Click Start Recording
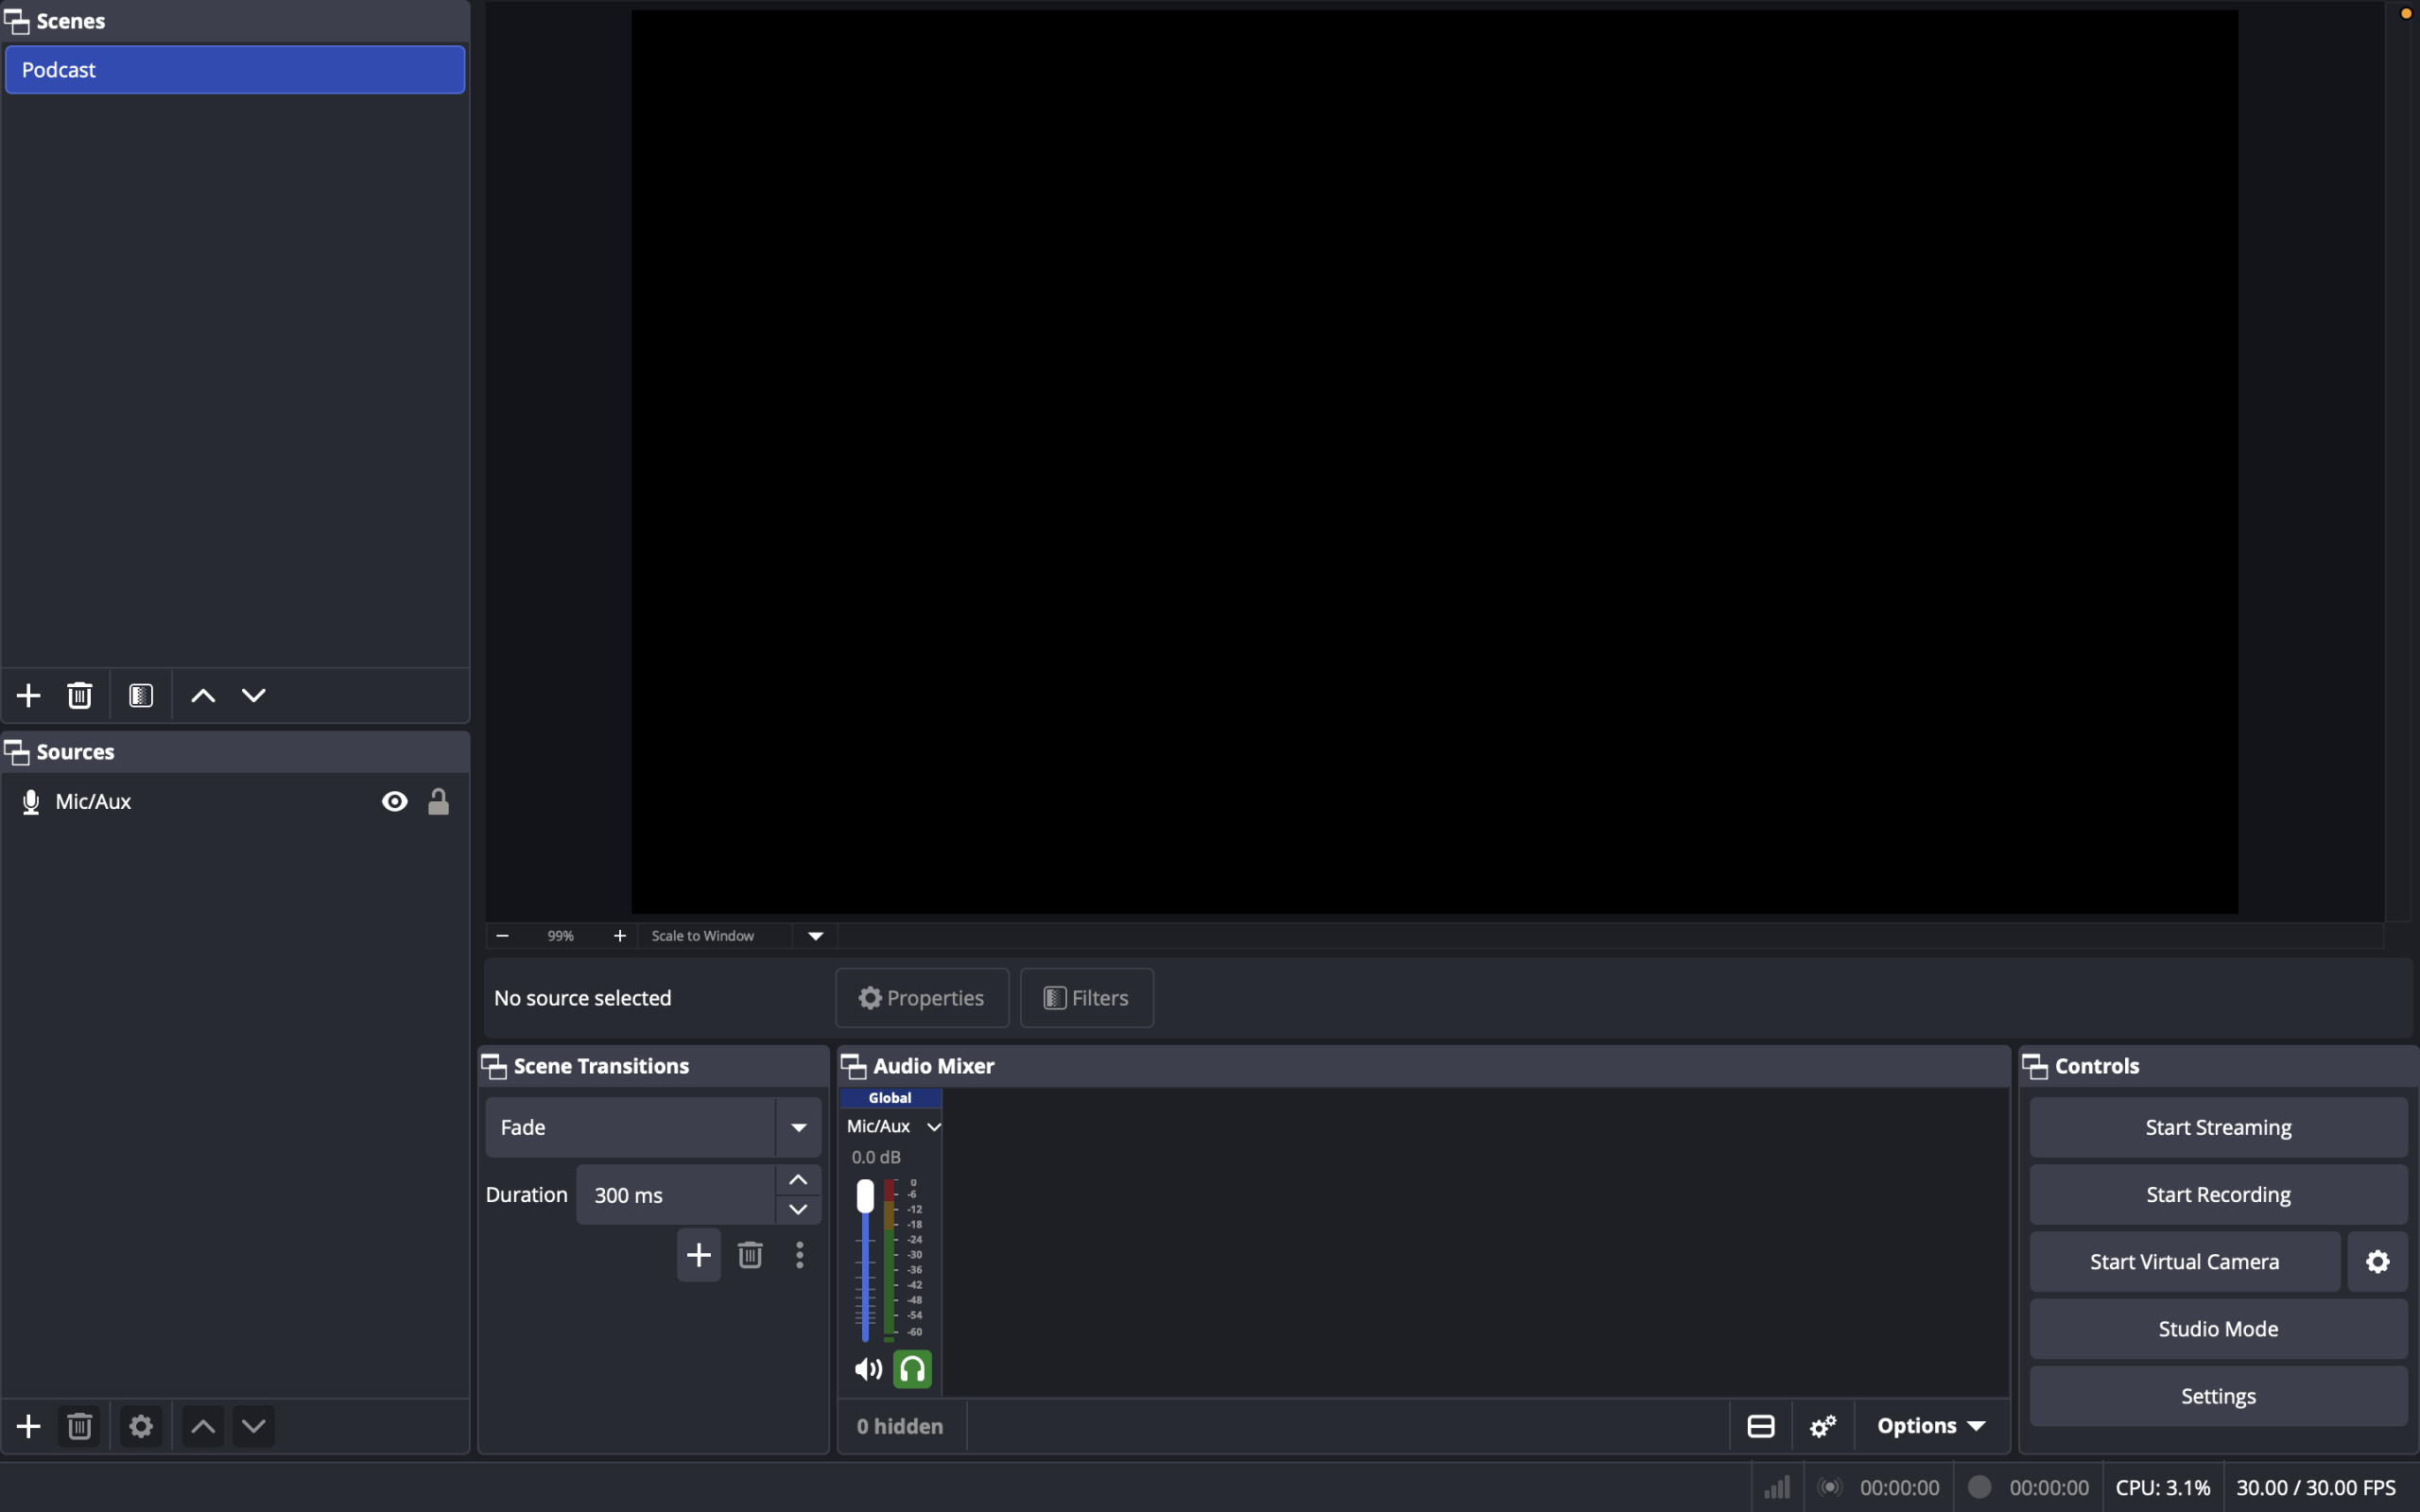This screenshot has width=2420, height=1512. pos(2218,1195)
